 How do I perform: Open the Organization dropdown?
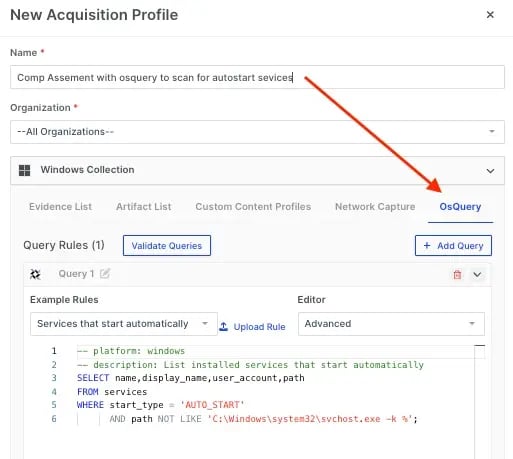tap(257, 132)
